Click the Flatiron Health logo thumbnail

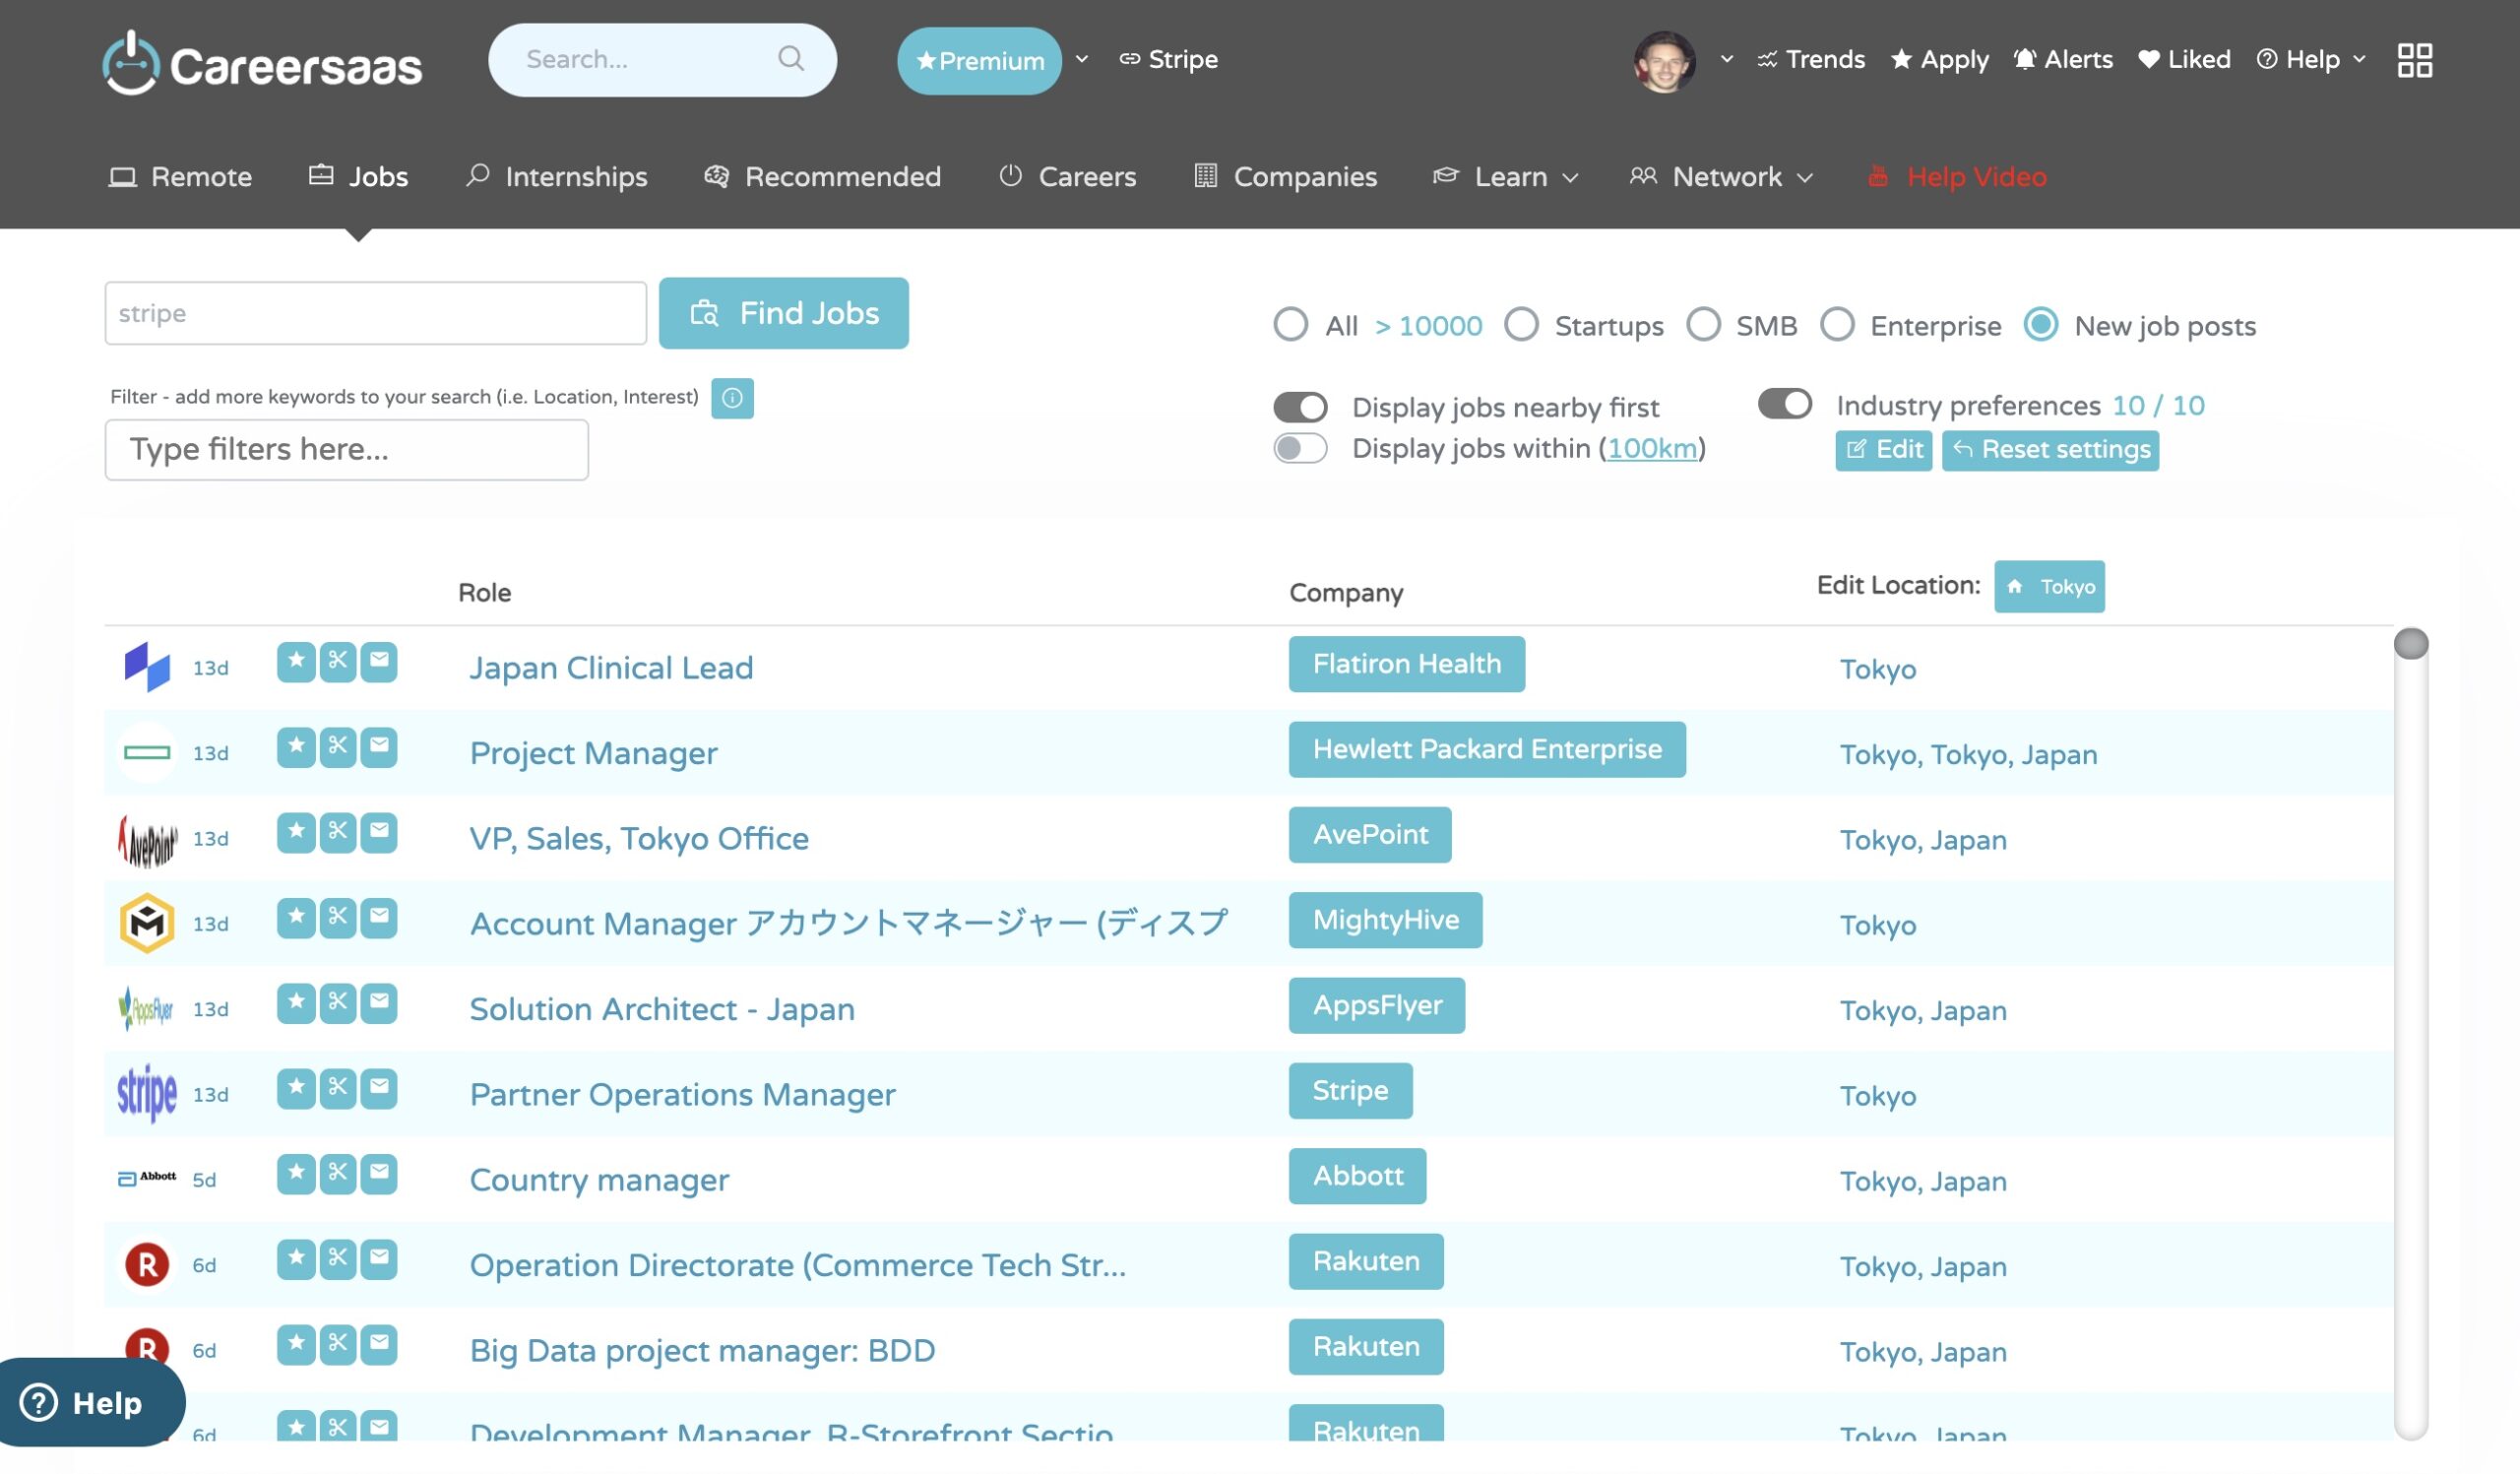pos(147,667)
